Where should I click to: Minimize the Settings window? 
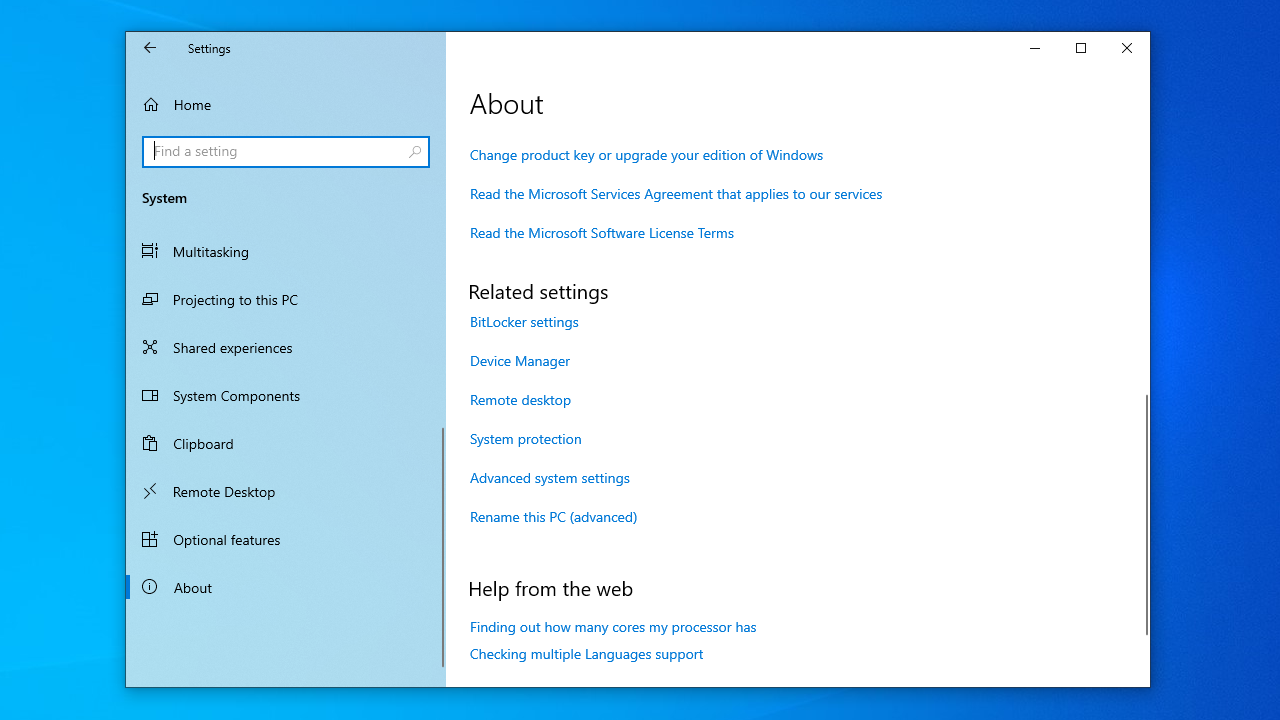tap(1035, 48)
